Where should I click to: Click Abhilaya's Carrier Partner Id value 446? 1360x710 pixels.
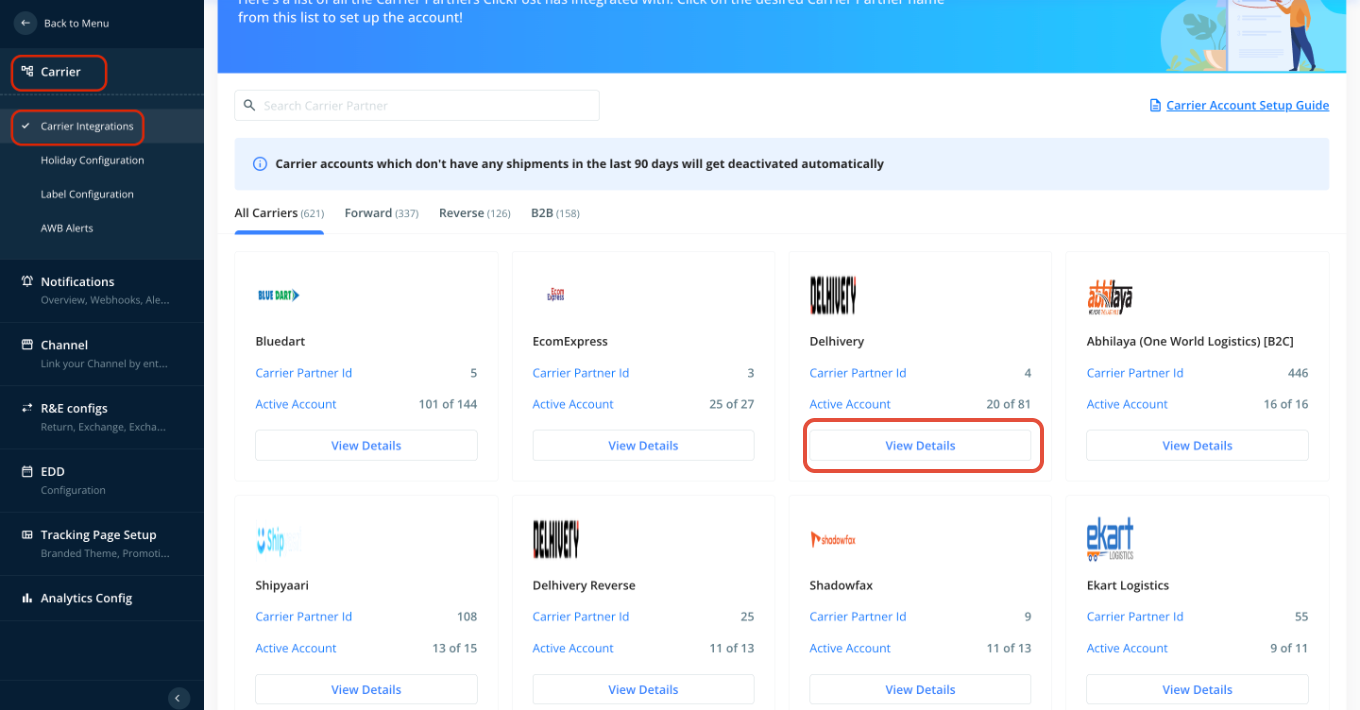pos(1298,373)
